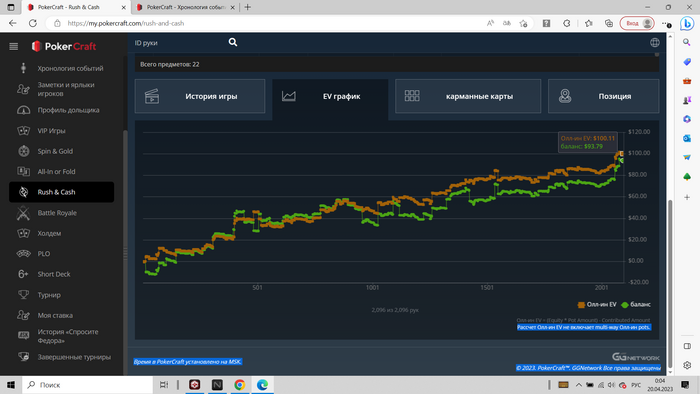Click the Short Deck 6+ icon
Image resolution: width=700 pixels, height=394 pixels.
click(x=23, y=274)
